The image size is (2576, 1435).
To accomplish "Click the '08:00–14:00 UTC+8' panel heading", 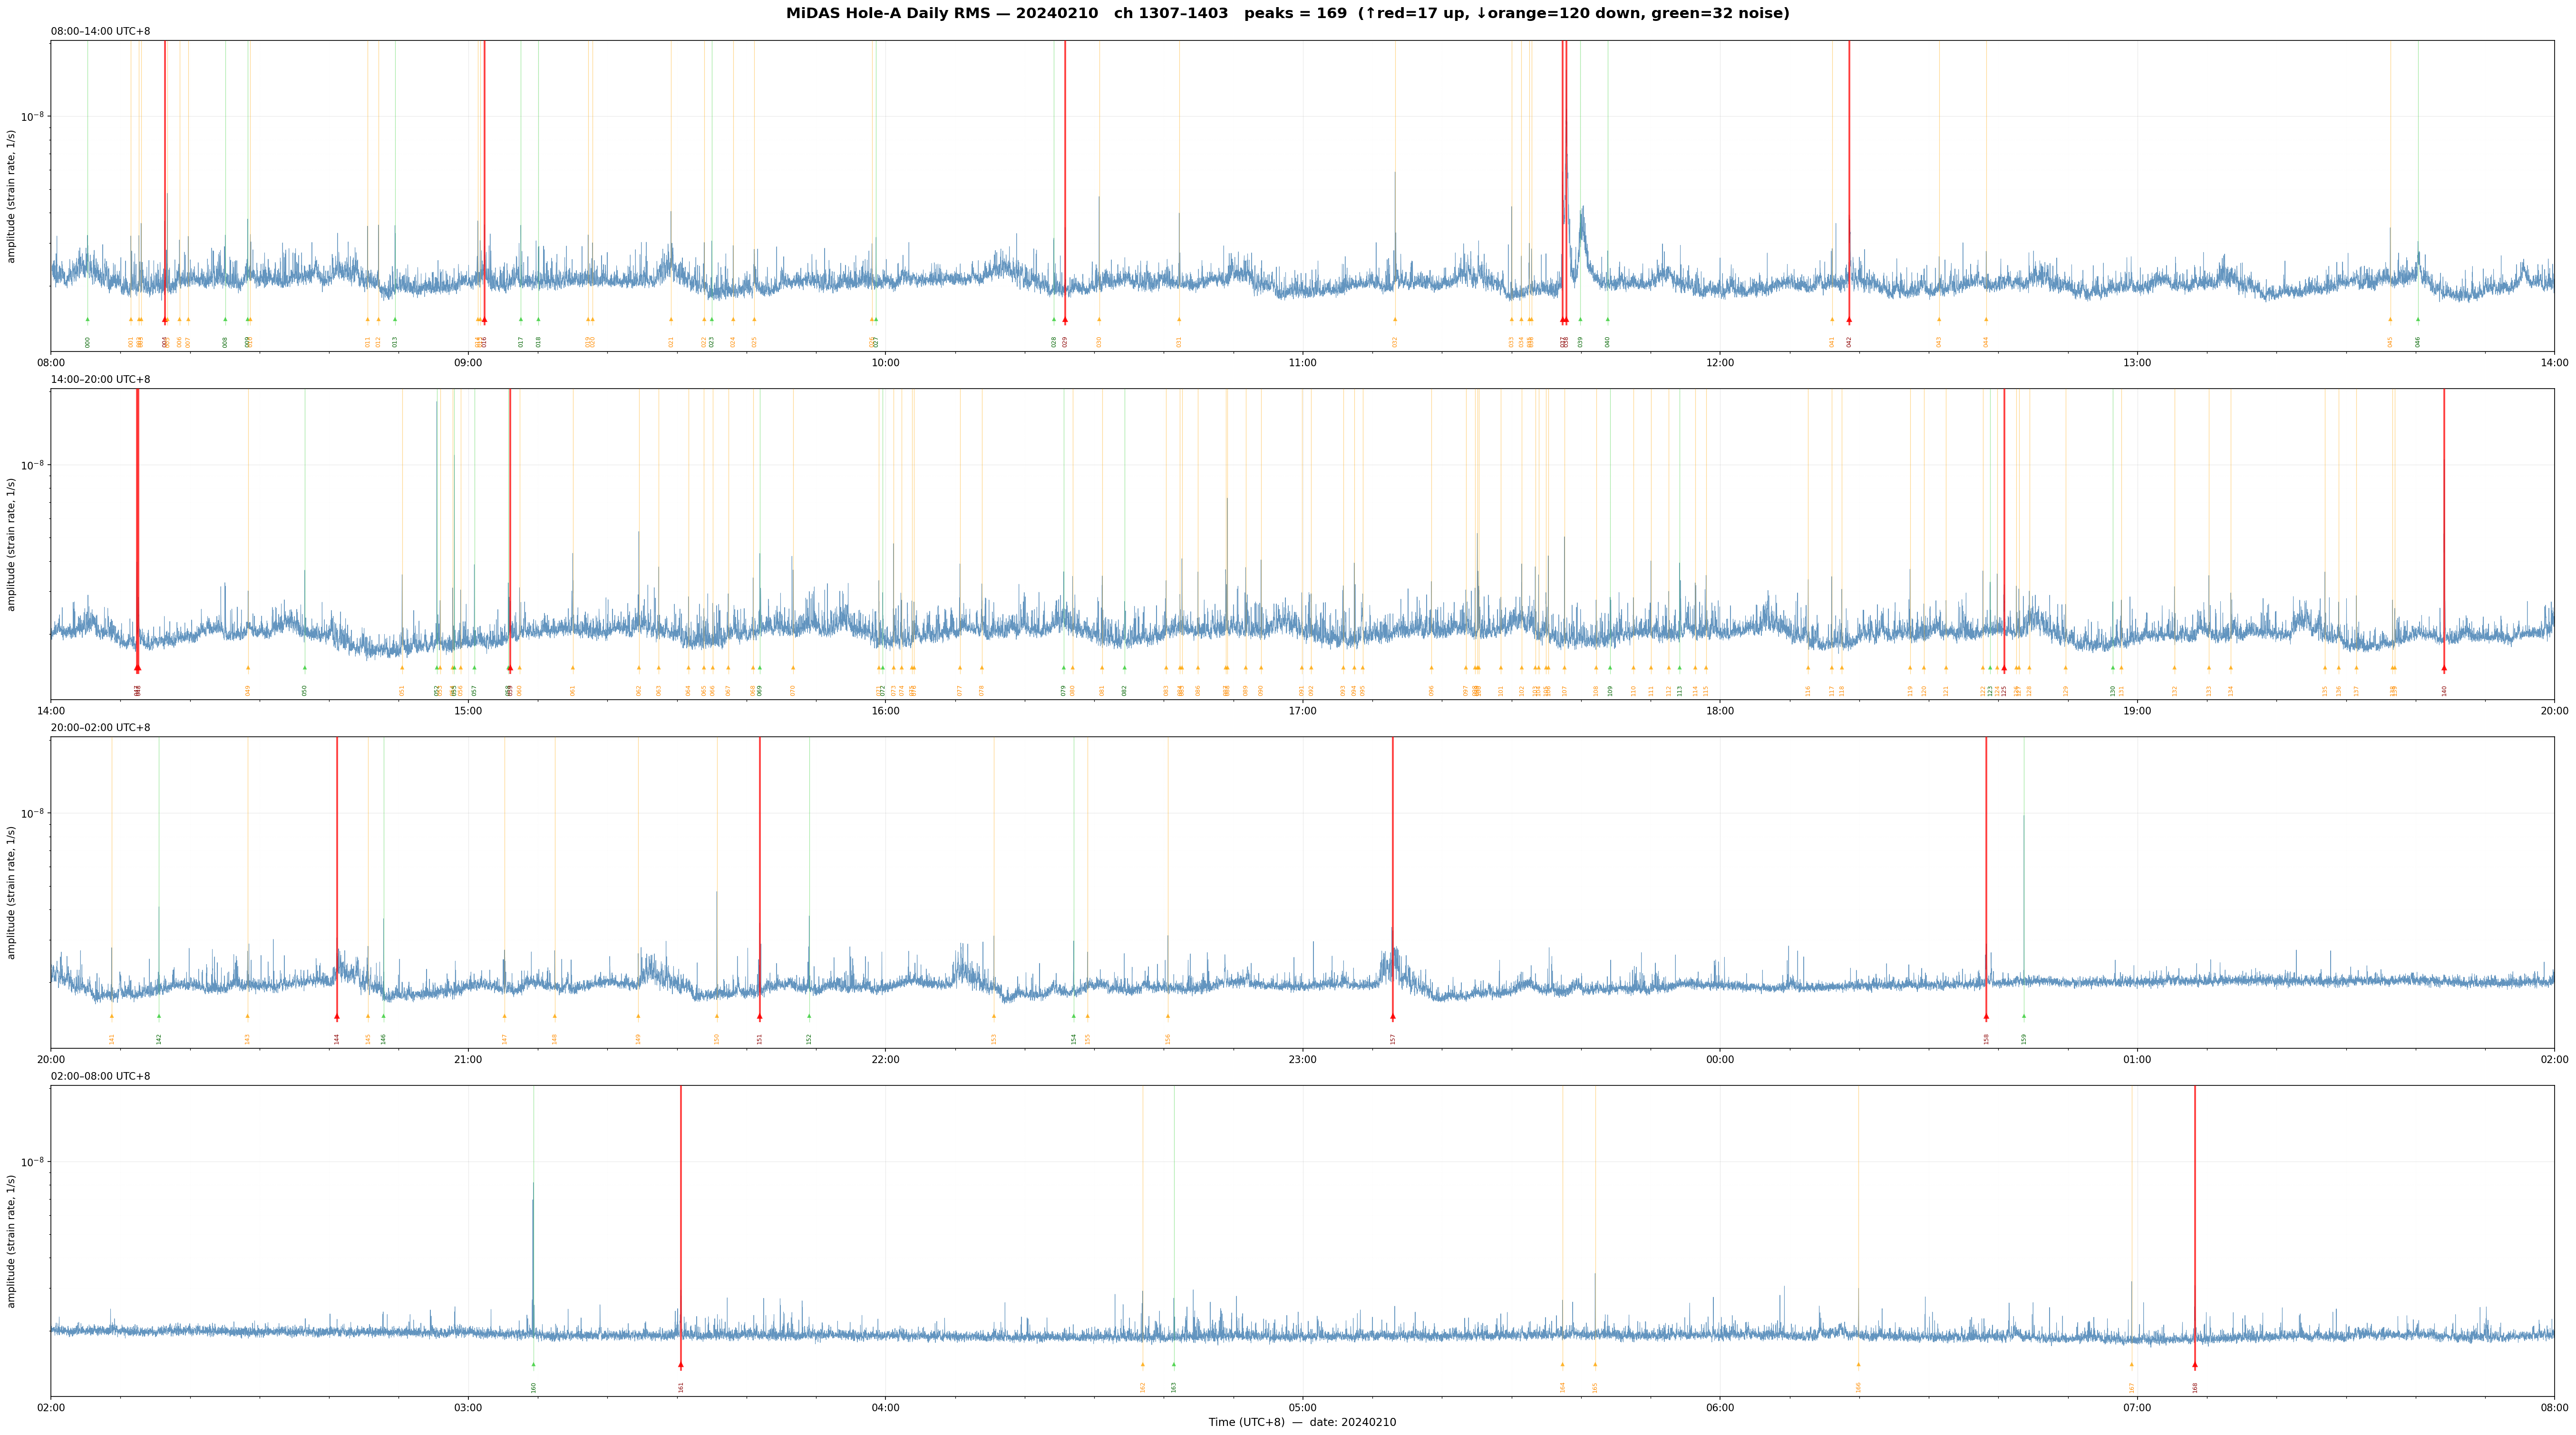I will pyautogui.click(x=101, y=31).
